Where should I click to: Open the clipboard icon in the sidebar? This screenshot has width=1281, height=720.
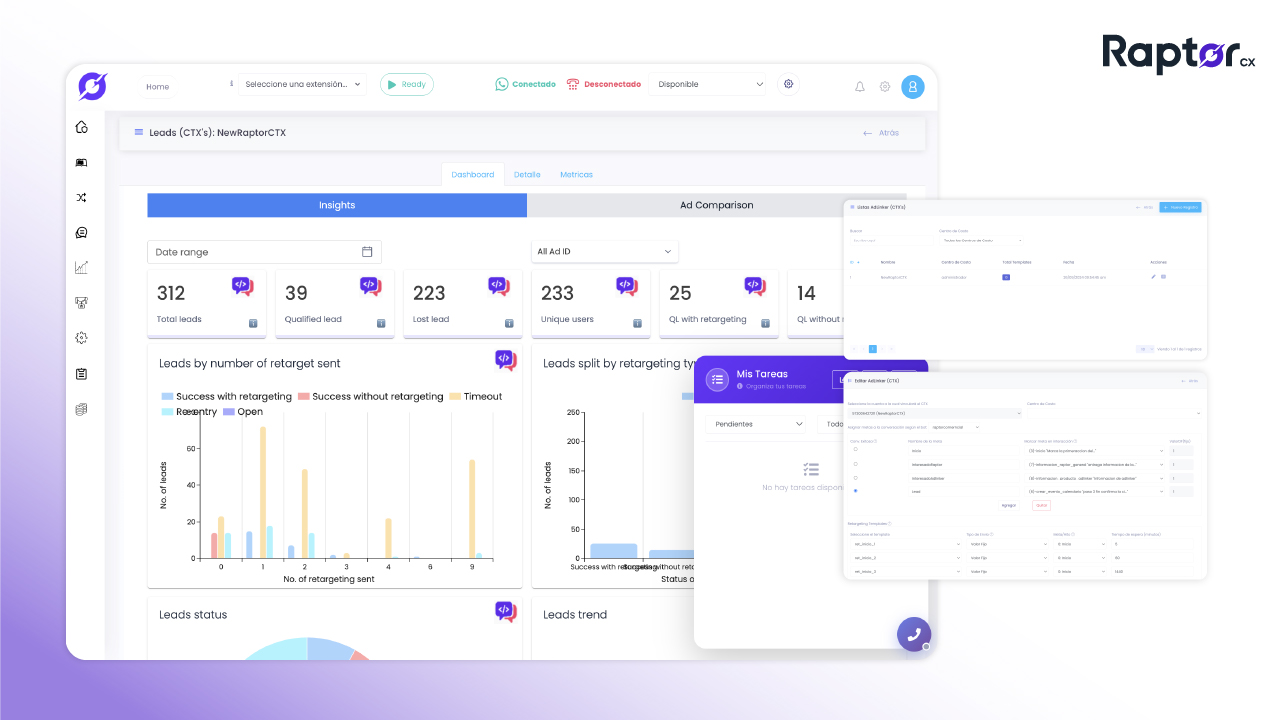point(82,374)
